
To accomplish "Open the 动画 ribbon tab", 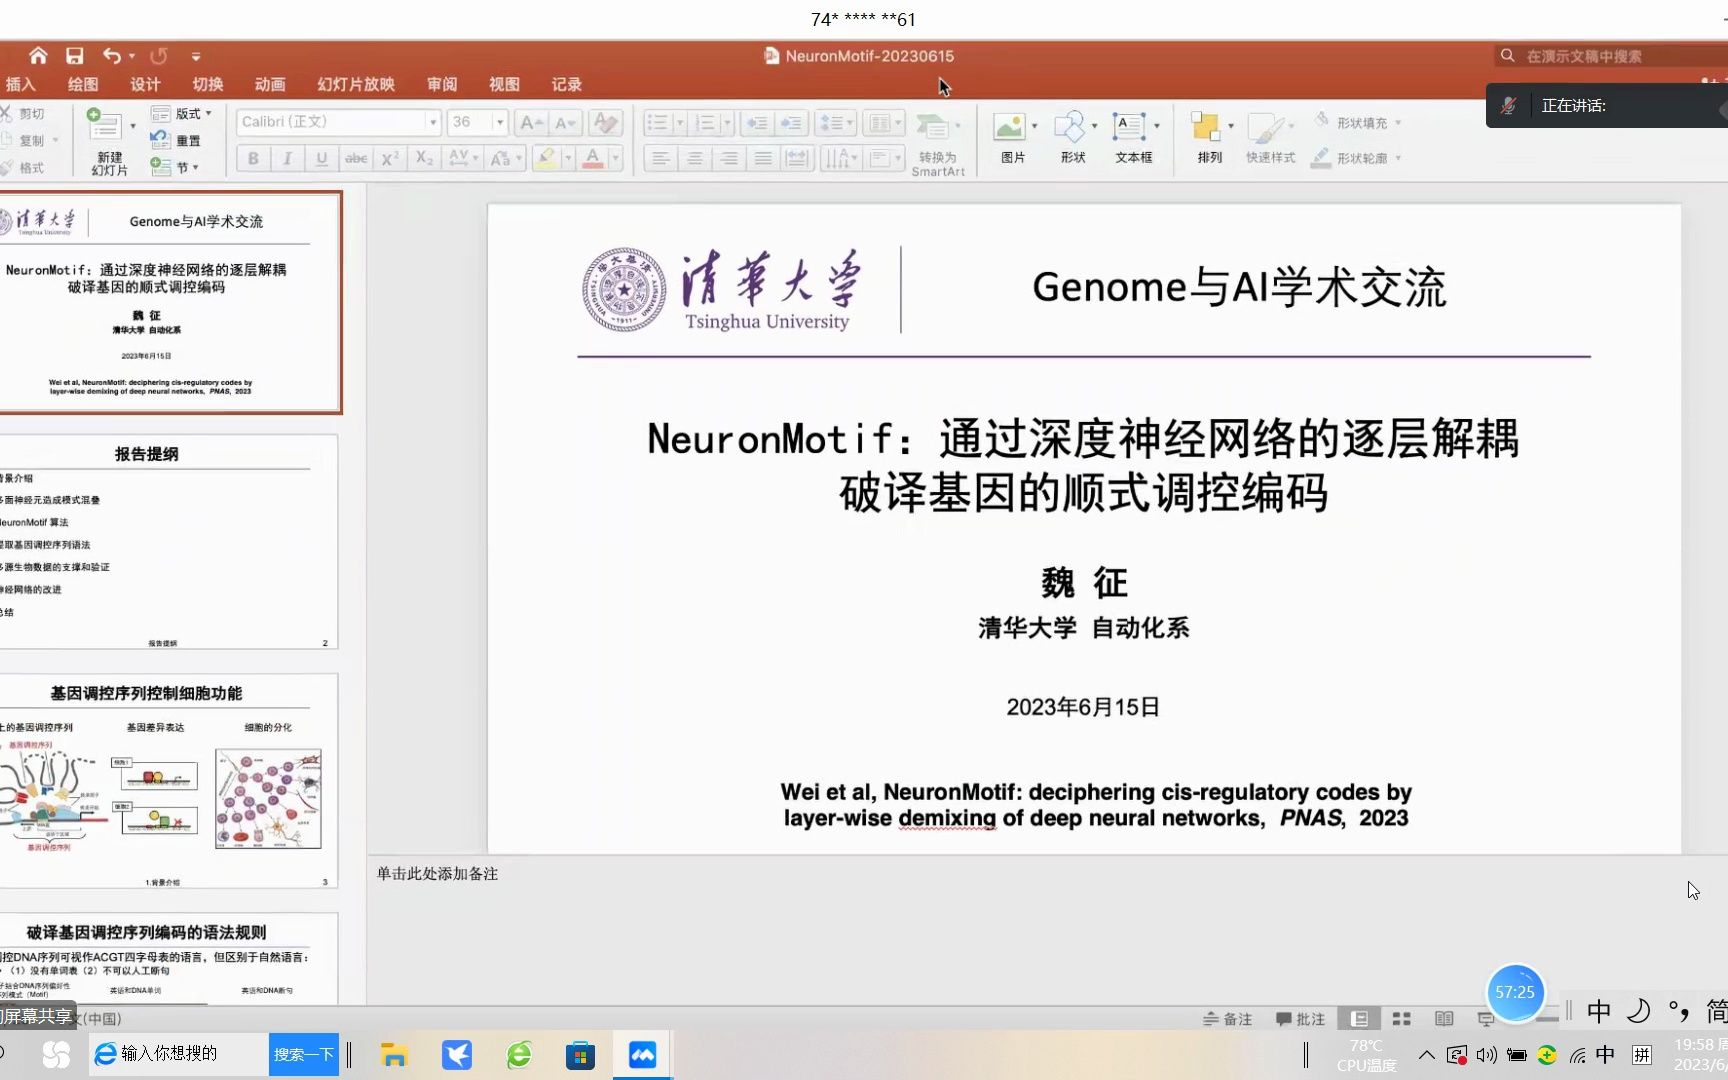I will tap(270, 85).
